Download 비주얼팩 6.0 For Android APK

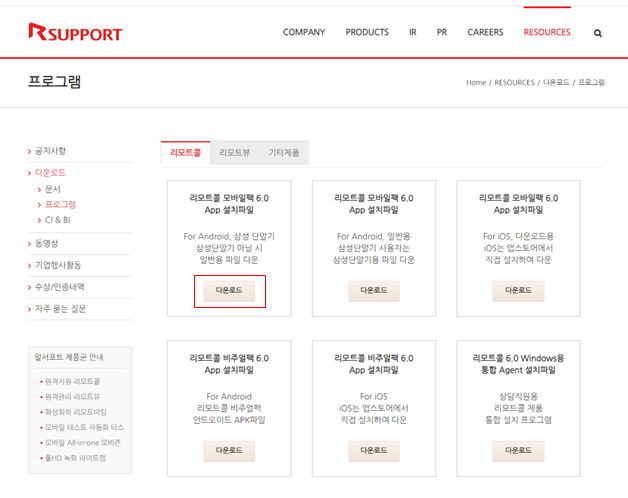(229, 451)
